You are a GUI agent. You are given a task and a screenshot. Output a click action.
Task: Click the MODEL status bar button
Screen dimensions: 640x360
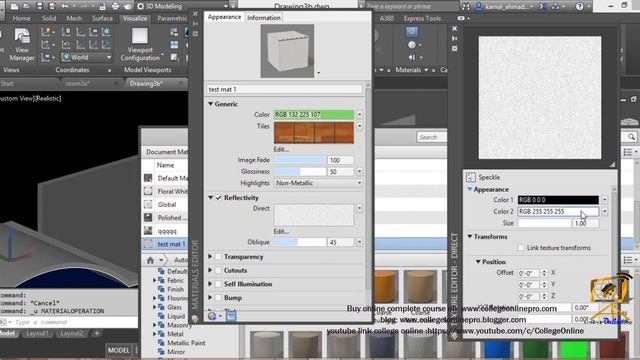118,350
